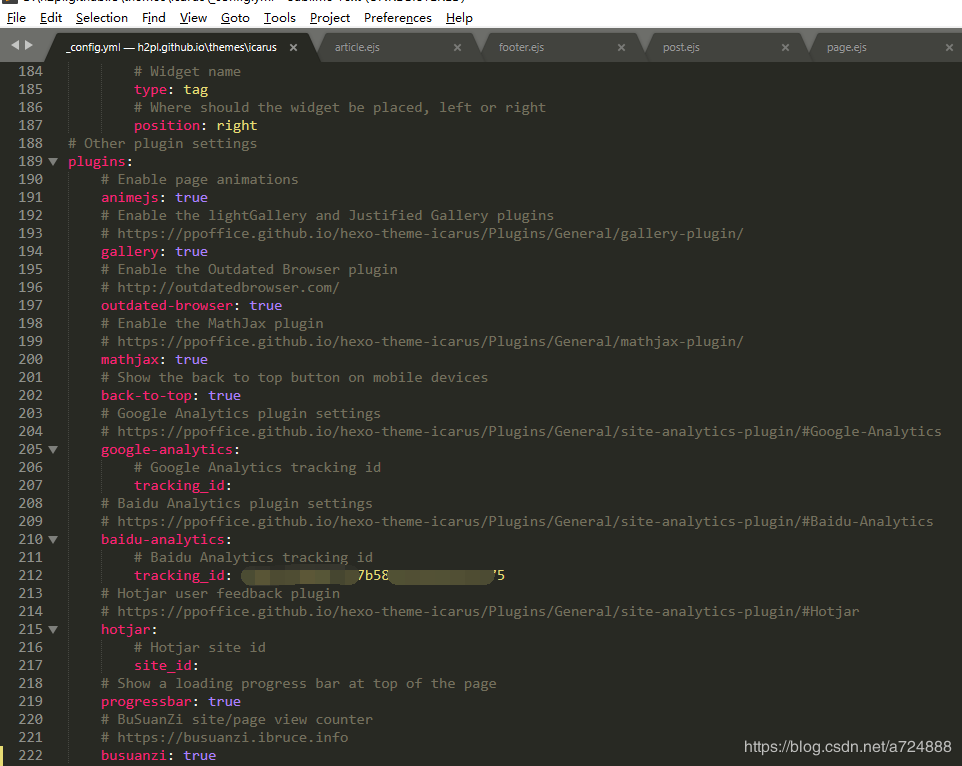Collapse the baidu-analytics fold arrow
962x766 pixels.
coord(53,540)
